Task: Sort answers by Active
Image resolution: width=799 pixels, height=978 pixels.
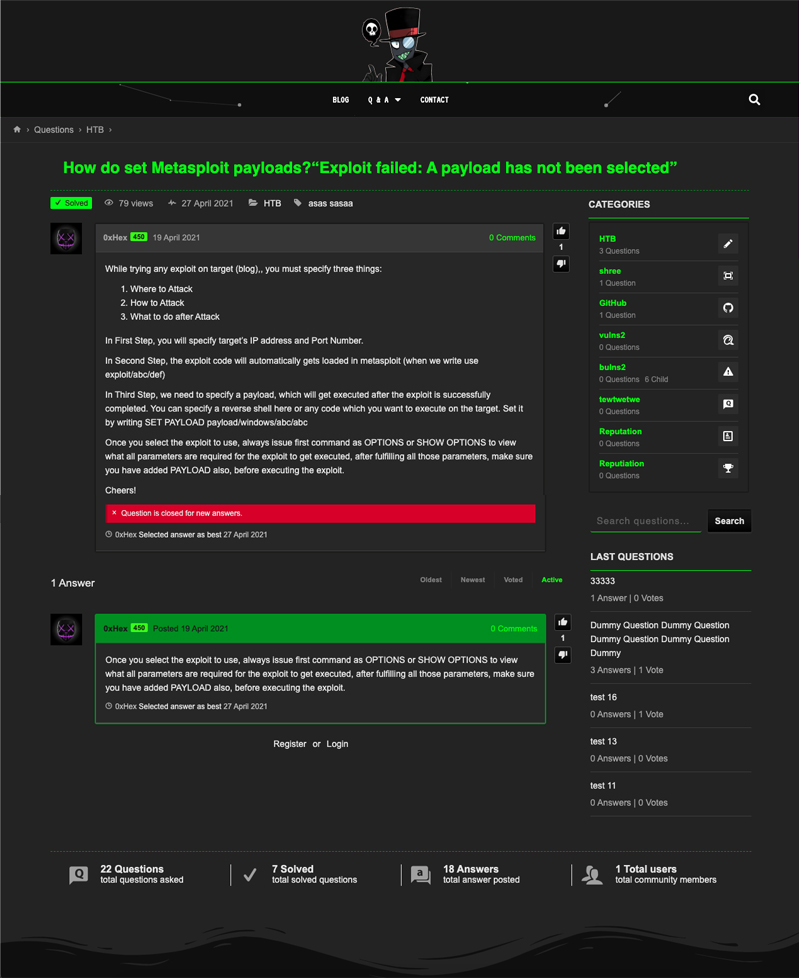Action: click(x=552, y=580)
